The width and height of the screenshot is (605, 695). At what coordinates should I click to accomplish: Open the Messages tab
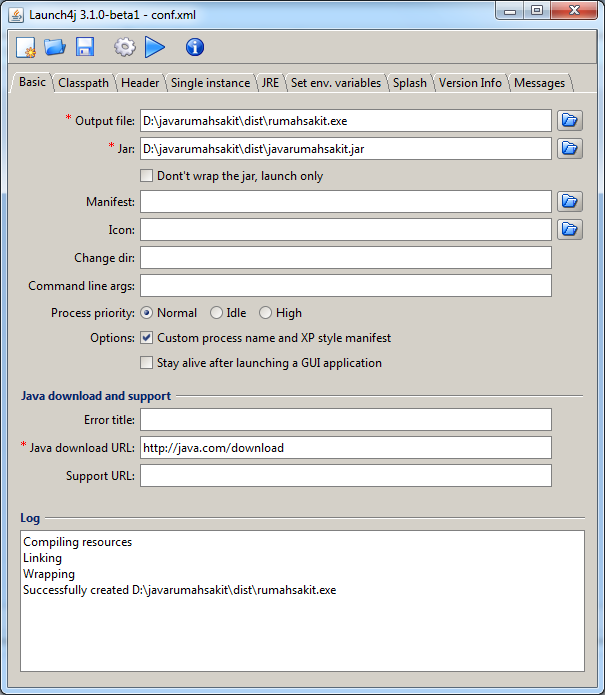click(x=539, y=83)
